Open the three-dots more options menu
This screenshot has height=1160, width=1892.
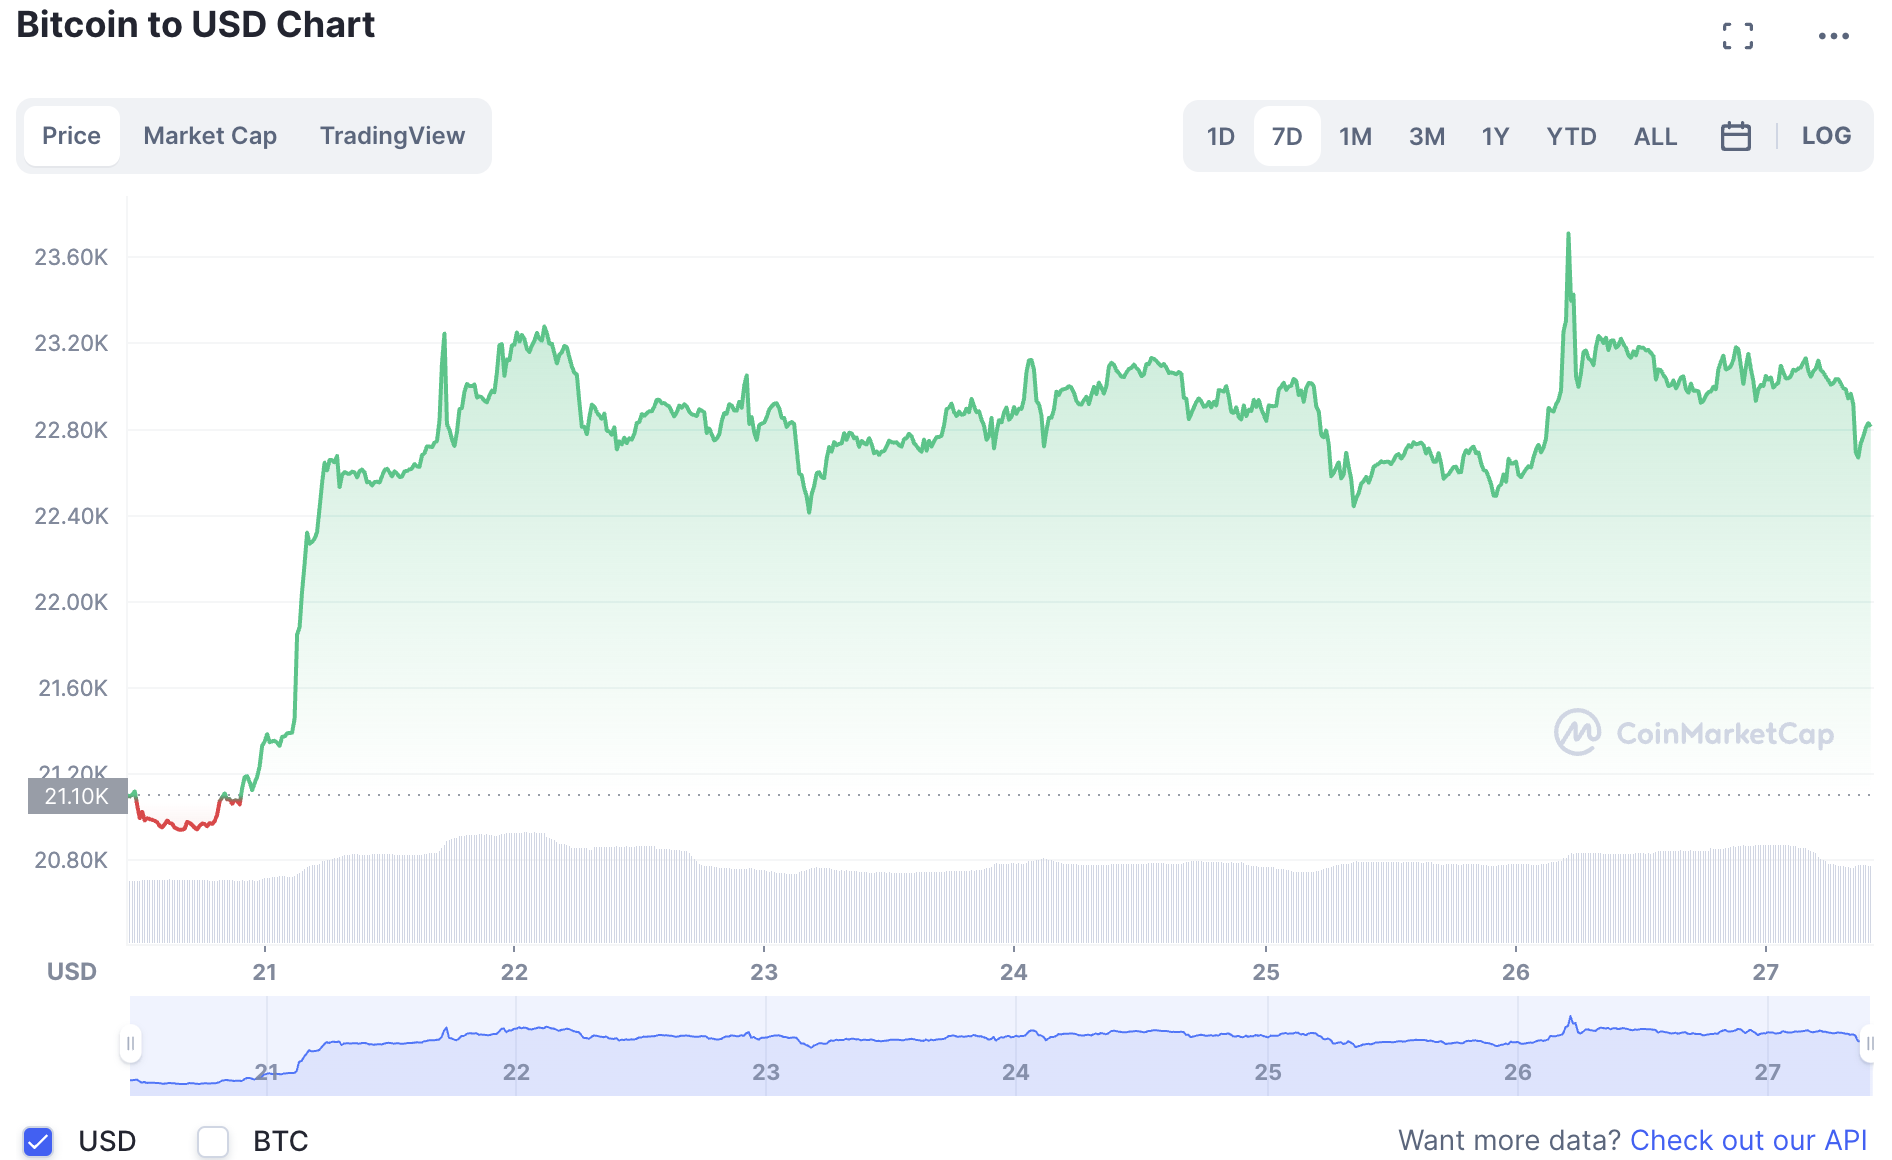1833,36
